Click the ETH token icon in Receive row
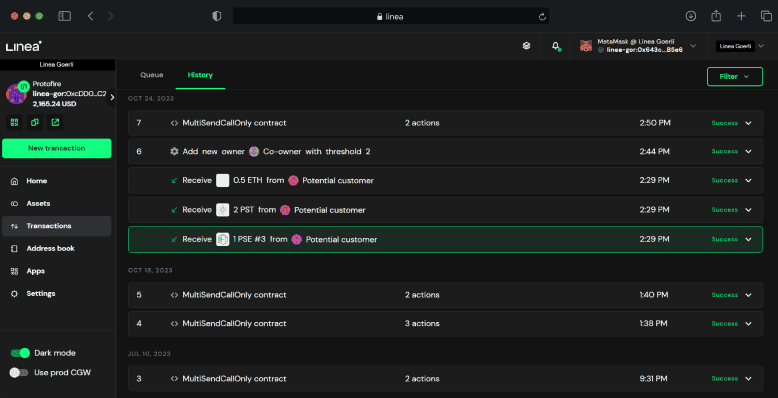This screenshot has height=398, width=778. [x=223, y=181]
